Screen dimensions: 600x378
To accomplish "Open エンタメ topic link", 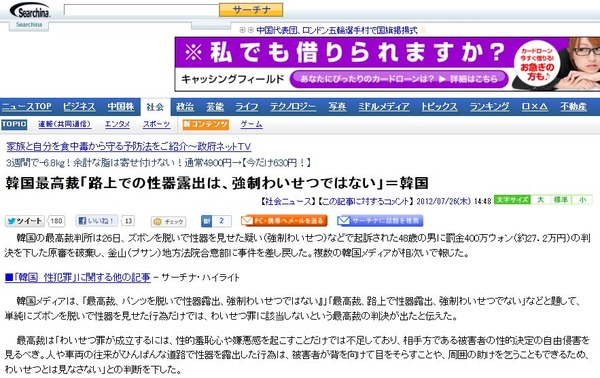I will 117,124.
